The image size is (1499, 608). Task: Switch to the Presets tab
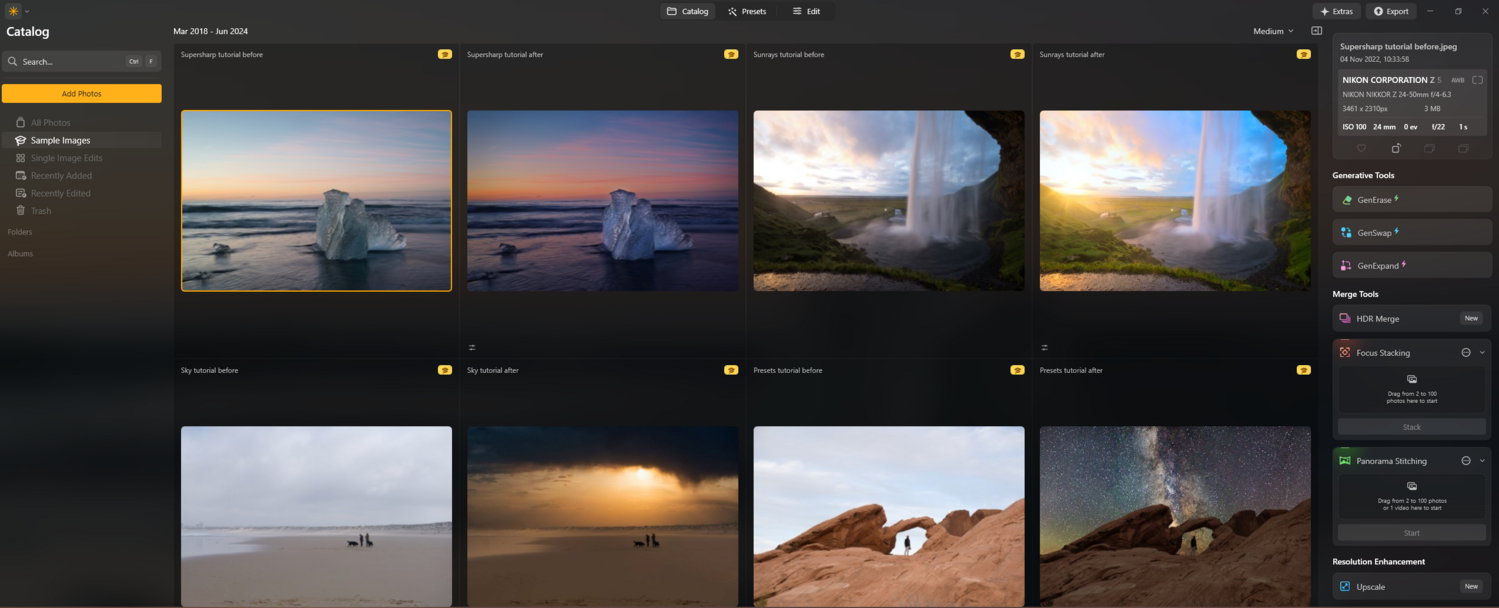747,11
